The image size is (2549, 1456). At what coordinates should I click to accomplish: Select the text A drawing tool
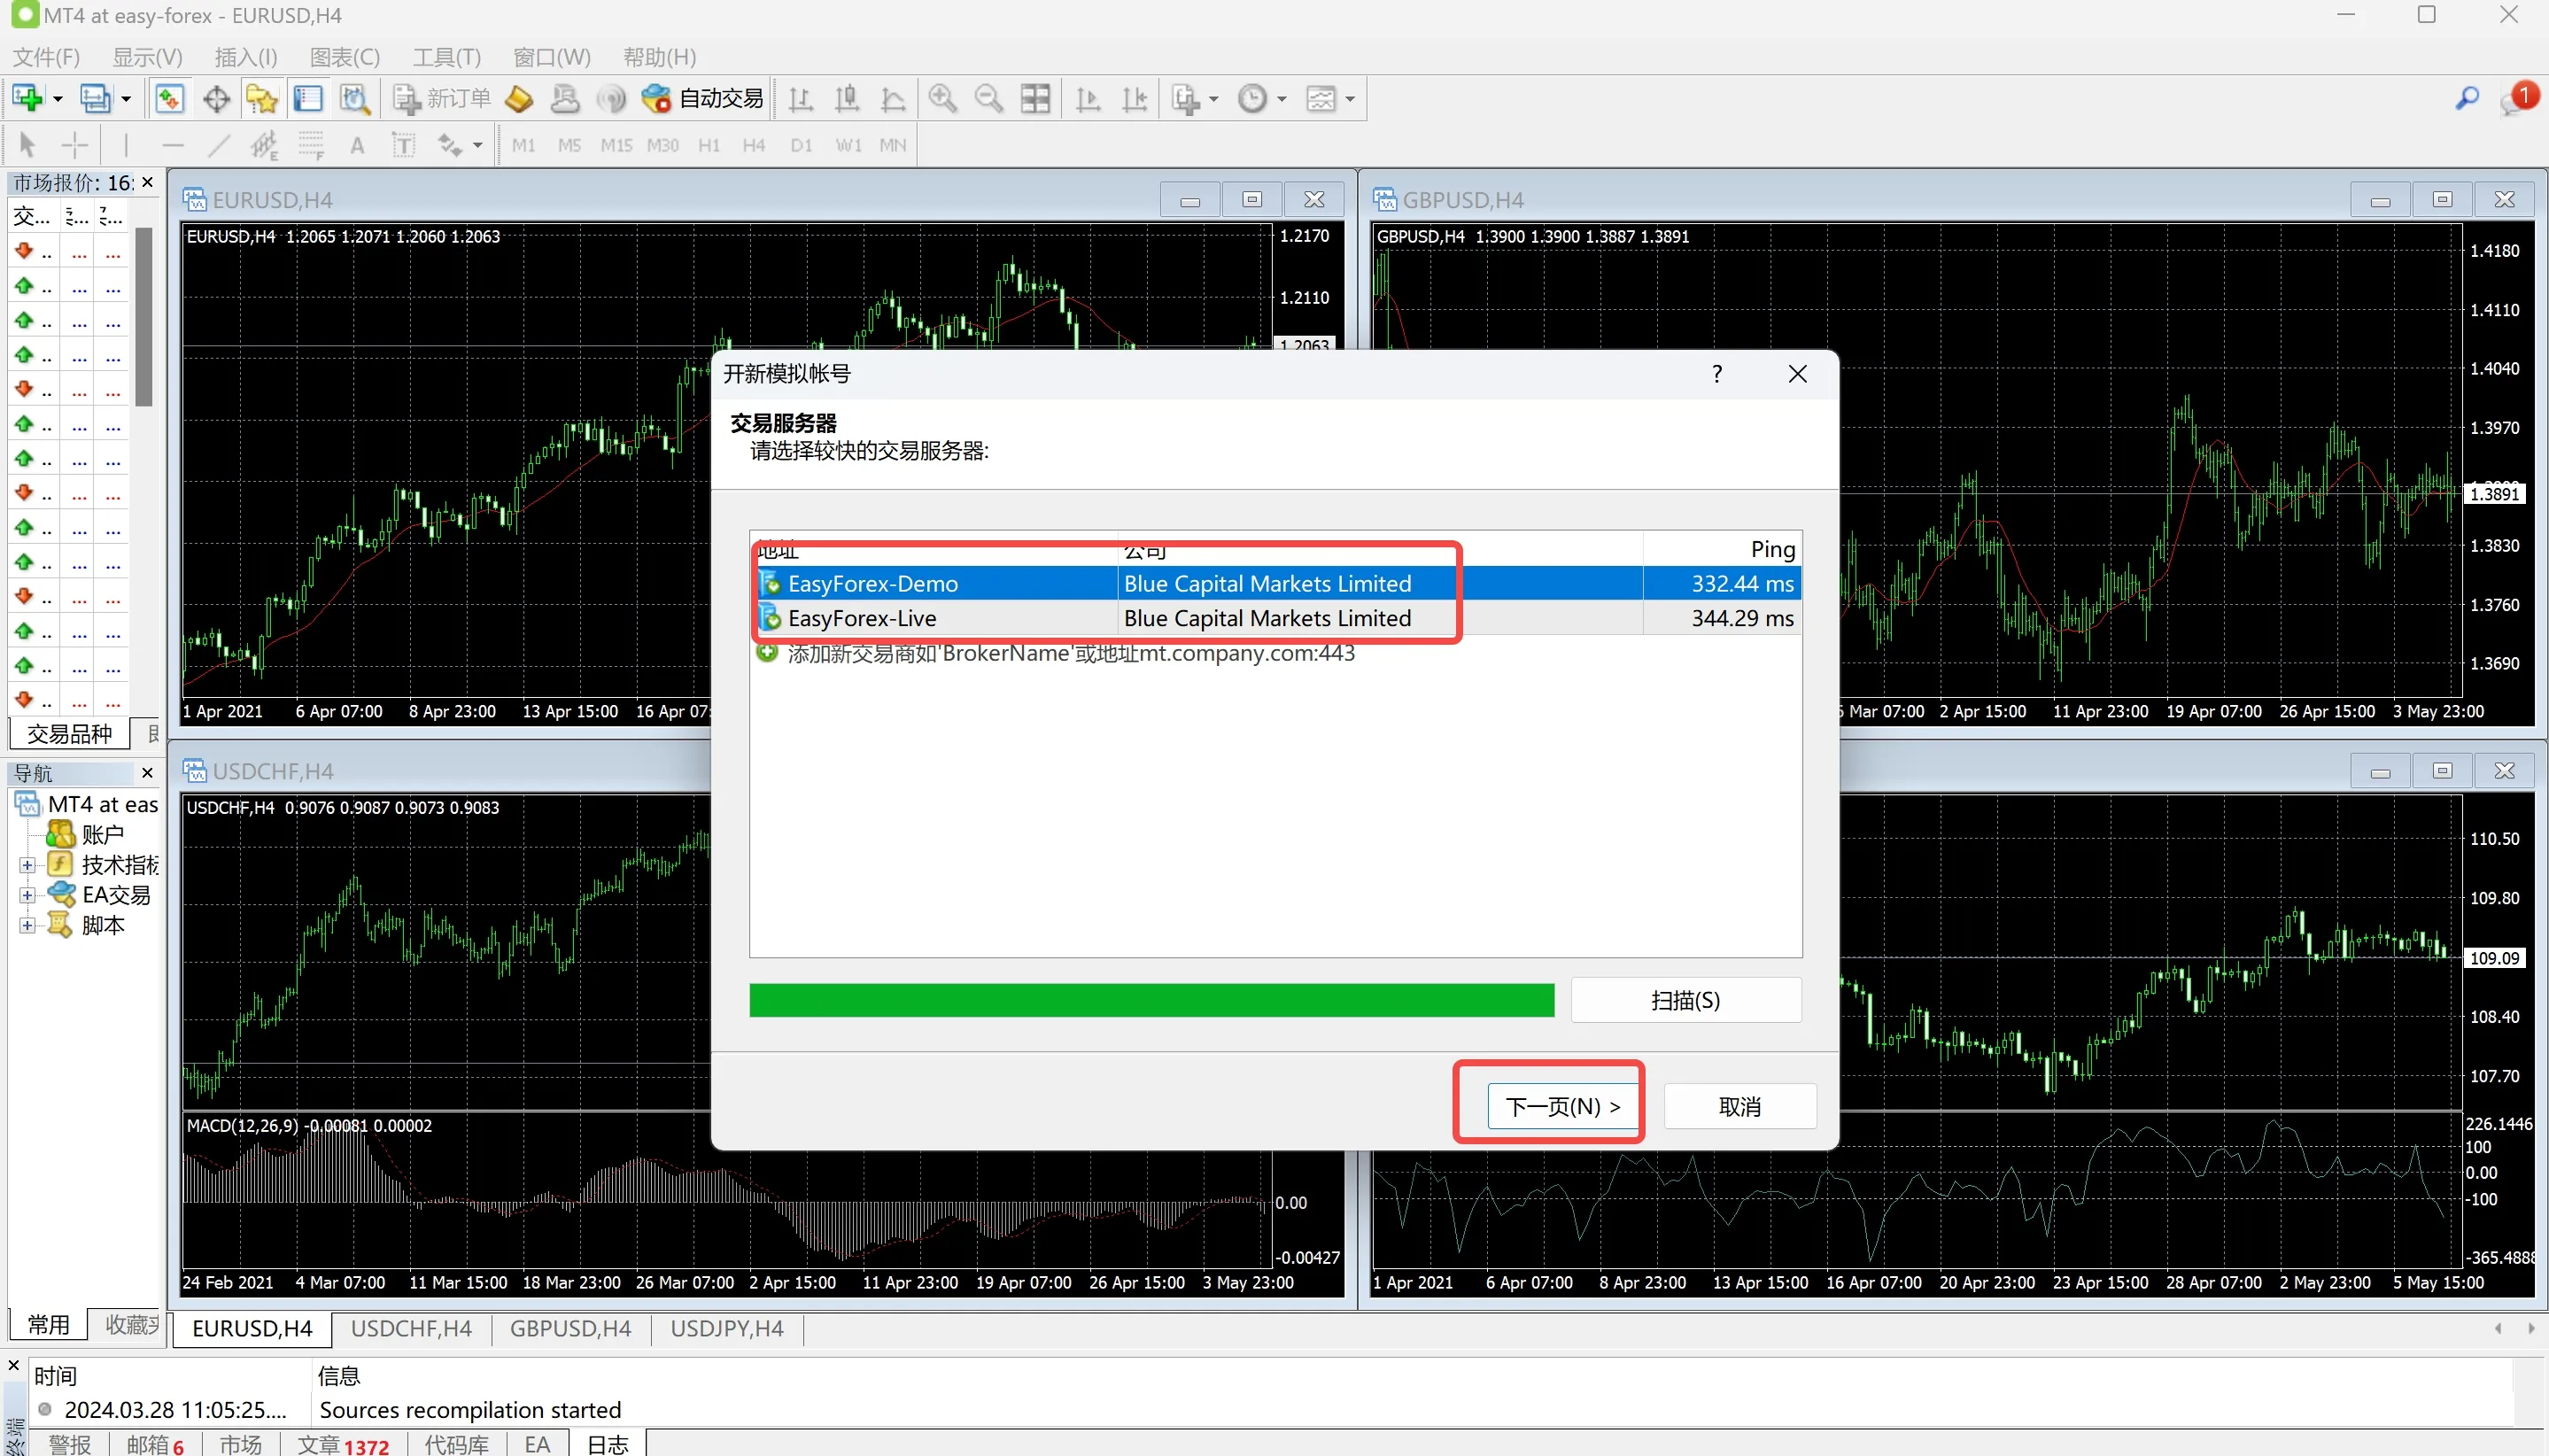point(357,146)
